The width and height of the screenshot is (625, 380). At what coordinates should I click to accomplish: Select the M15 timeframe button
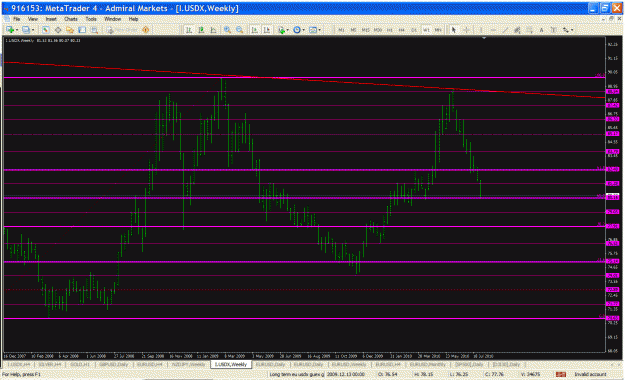coord(366,30)
